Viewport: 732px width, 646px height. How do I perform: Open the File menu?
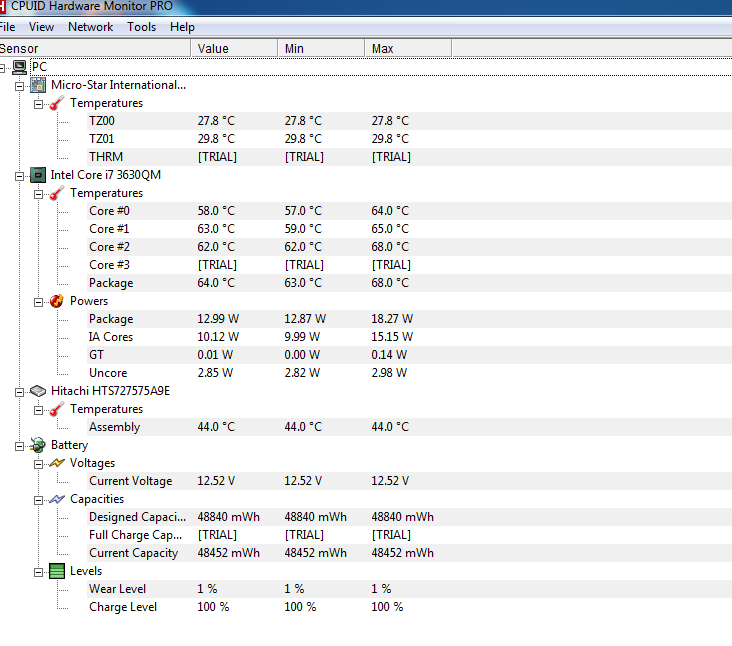tap(7, 27)
